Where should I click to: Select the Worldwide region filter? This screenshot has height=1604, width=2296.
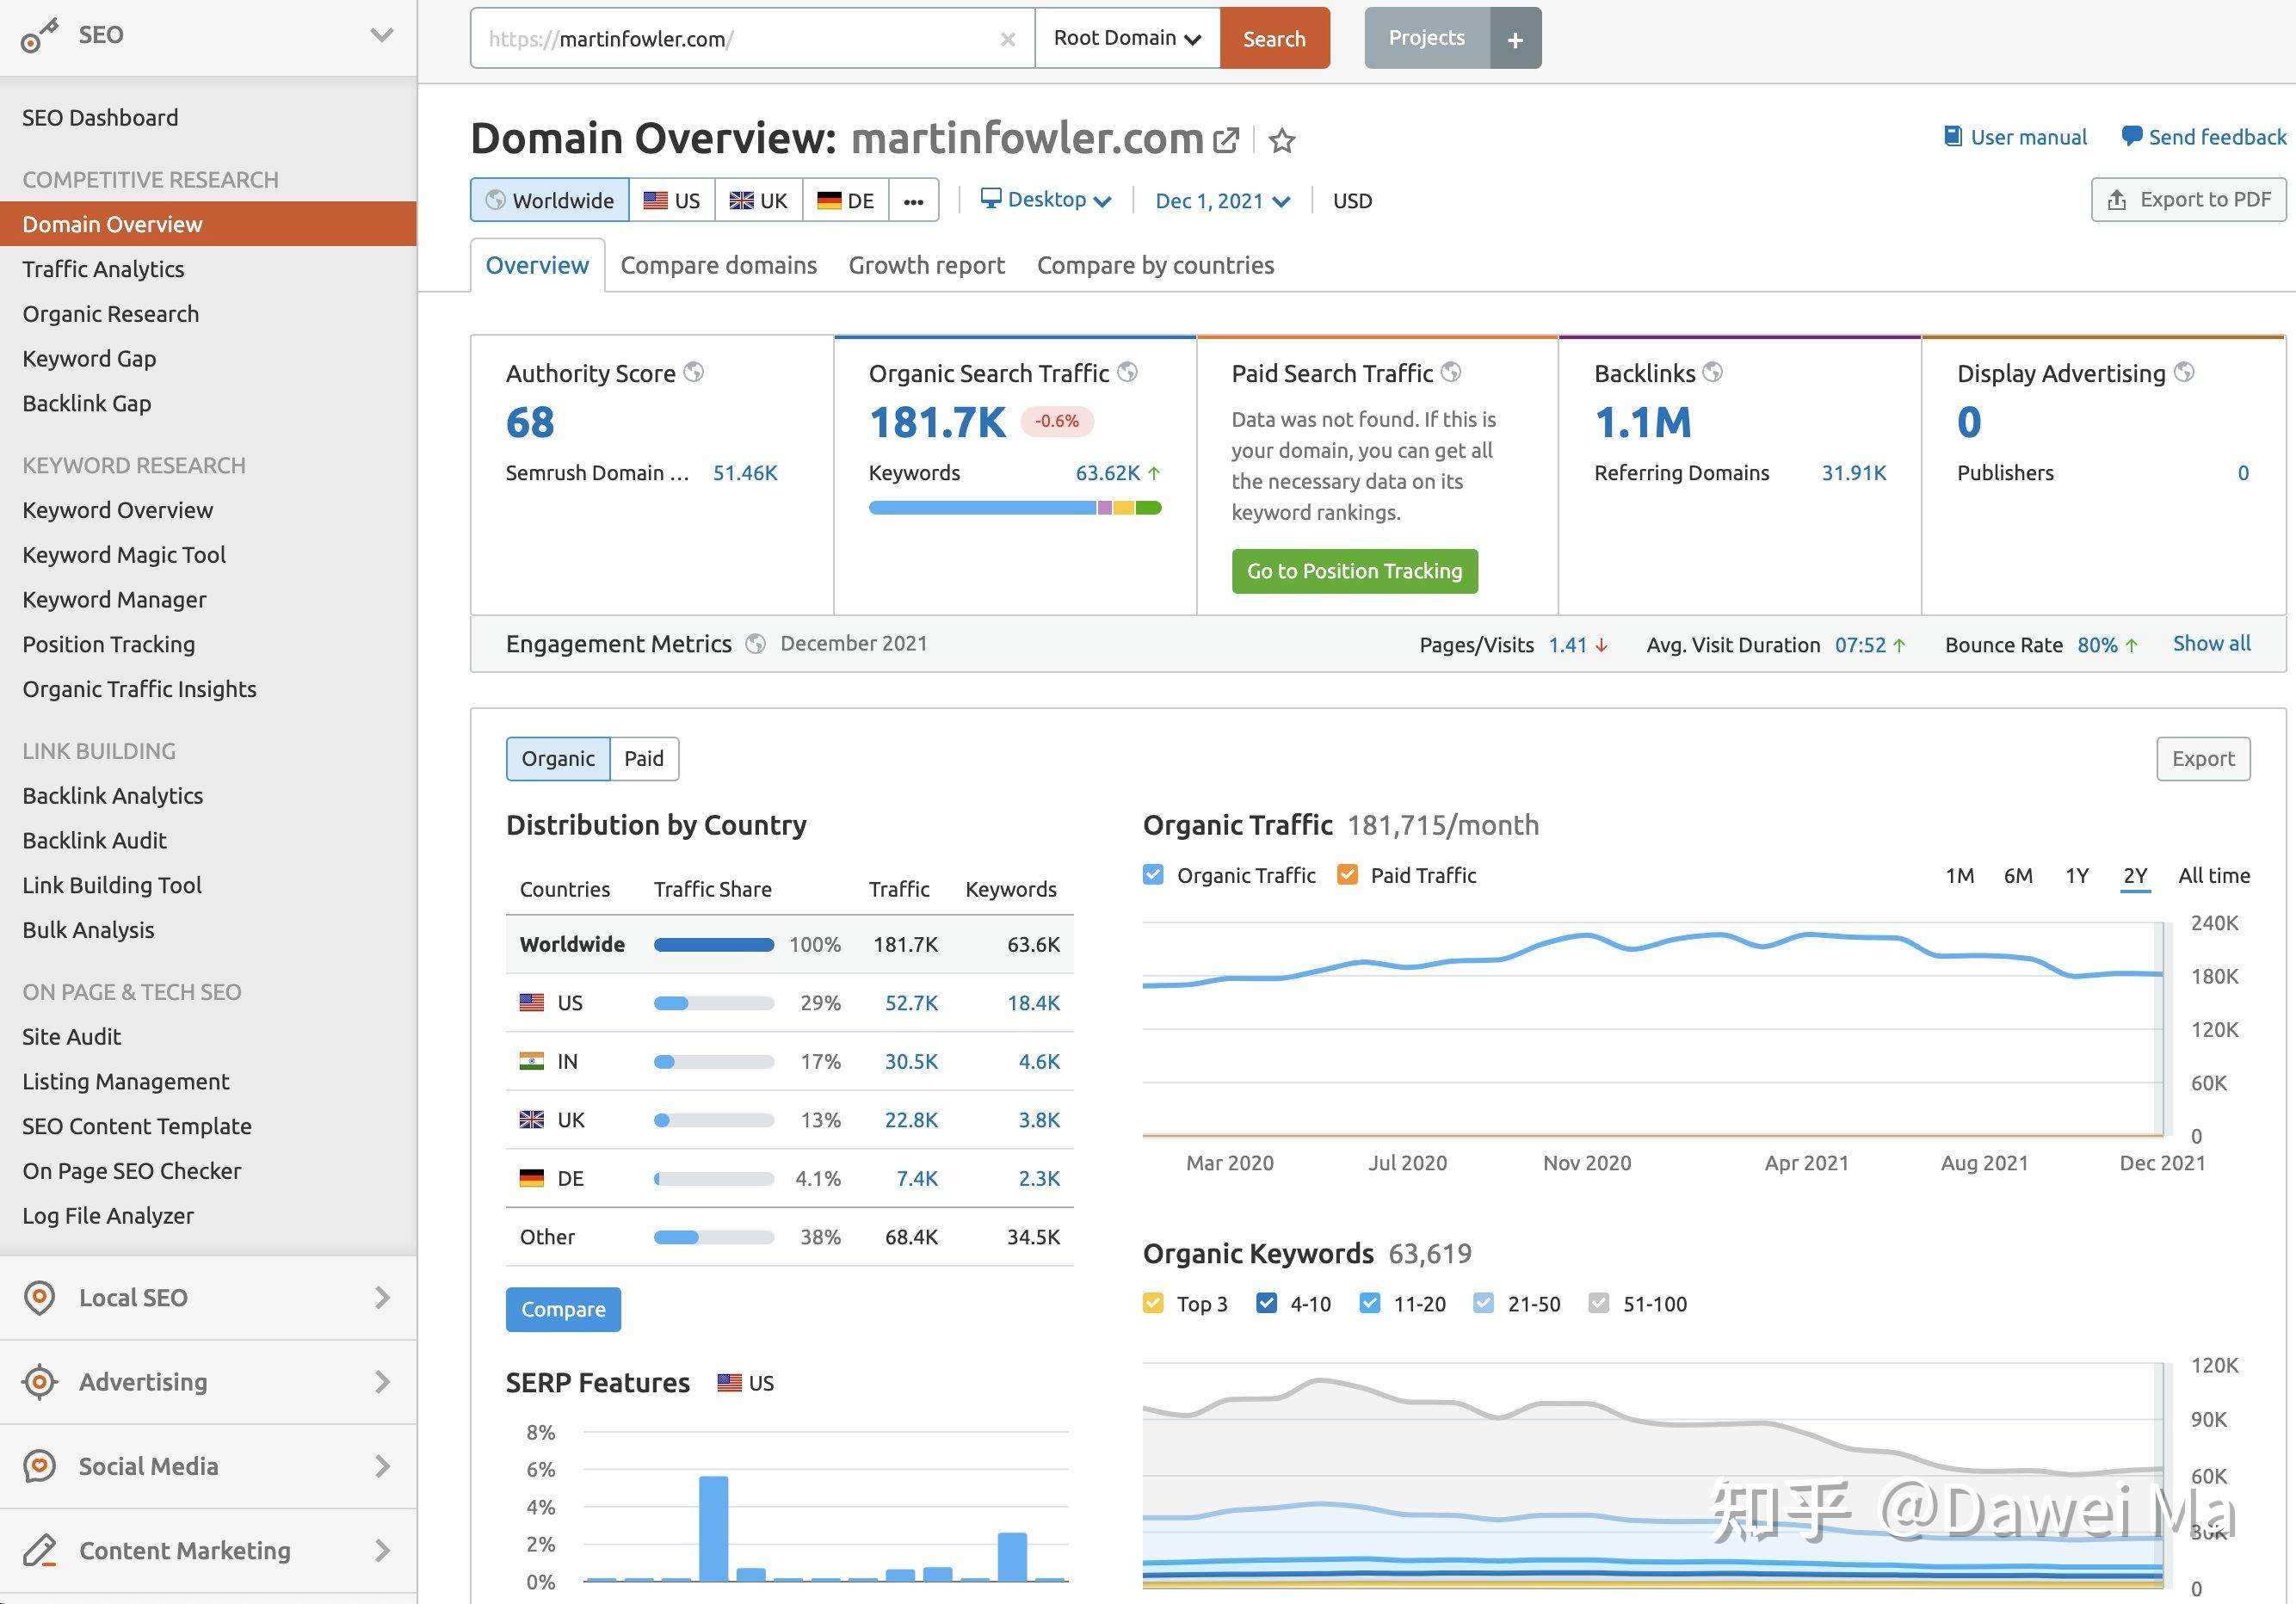550,200
